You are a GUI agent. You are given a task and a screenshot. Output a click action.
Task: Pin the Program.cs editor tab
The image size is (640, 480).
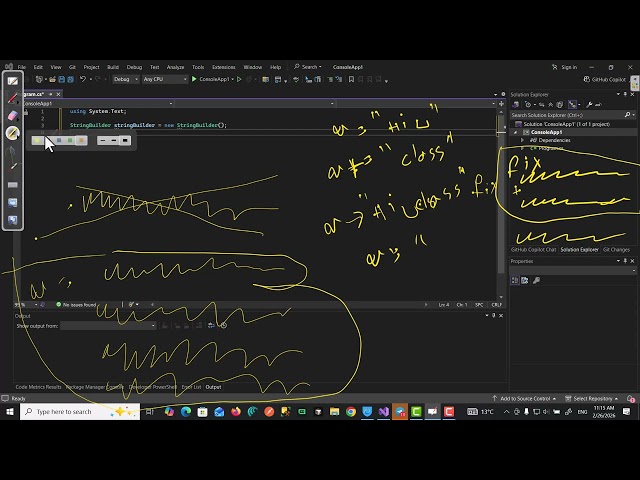click(51, 94)
